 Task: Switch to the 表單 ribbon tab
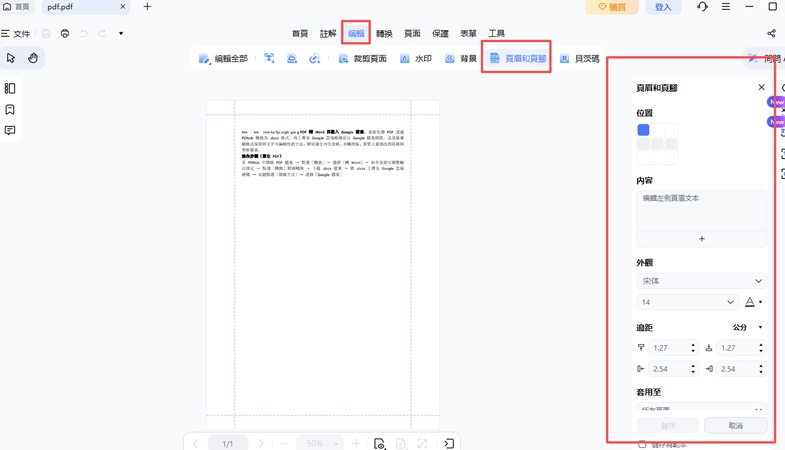[468, 34]
